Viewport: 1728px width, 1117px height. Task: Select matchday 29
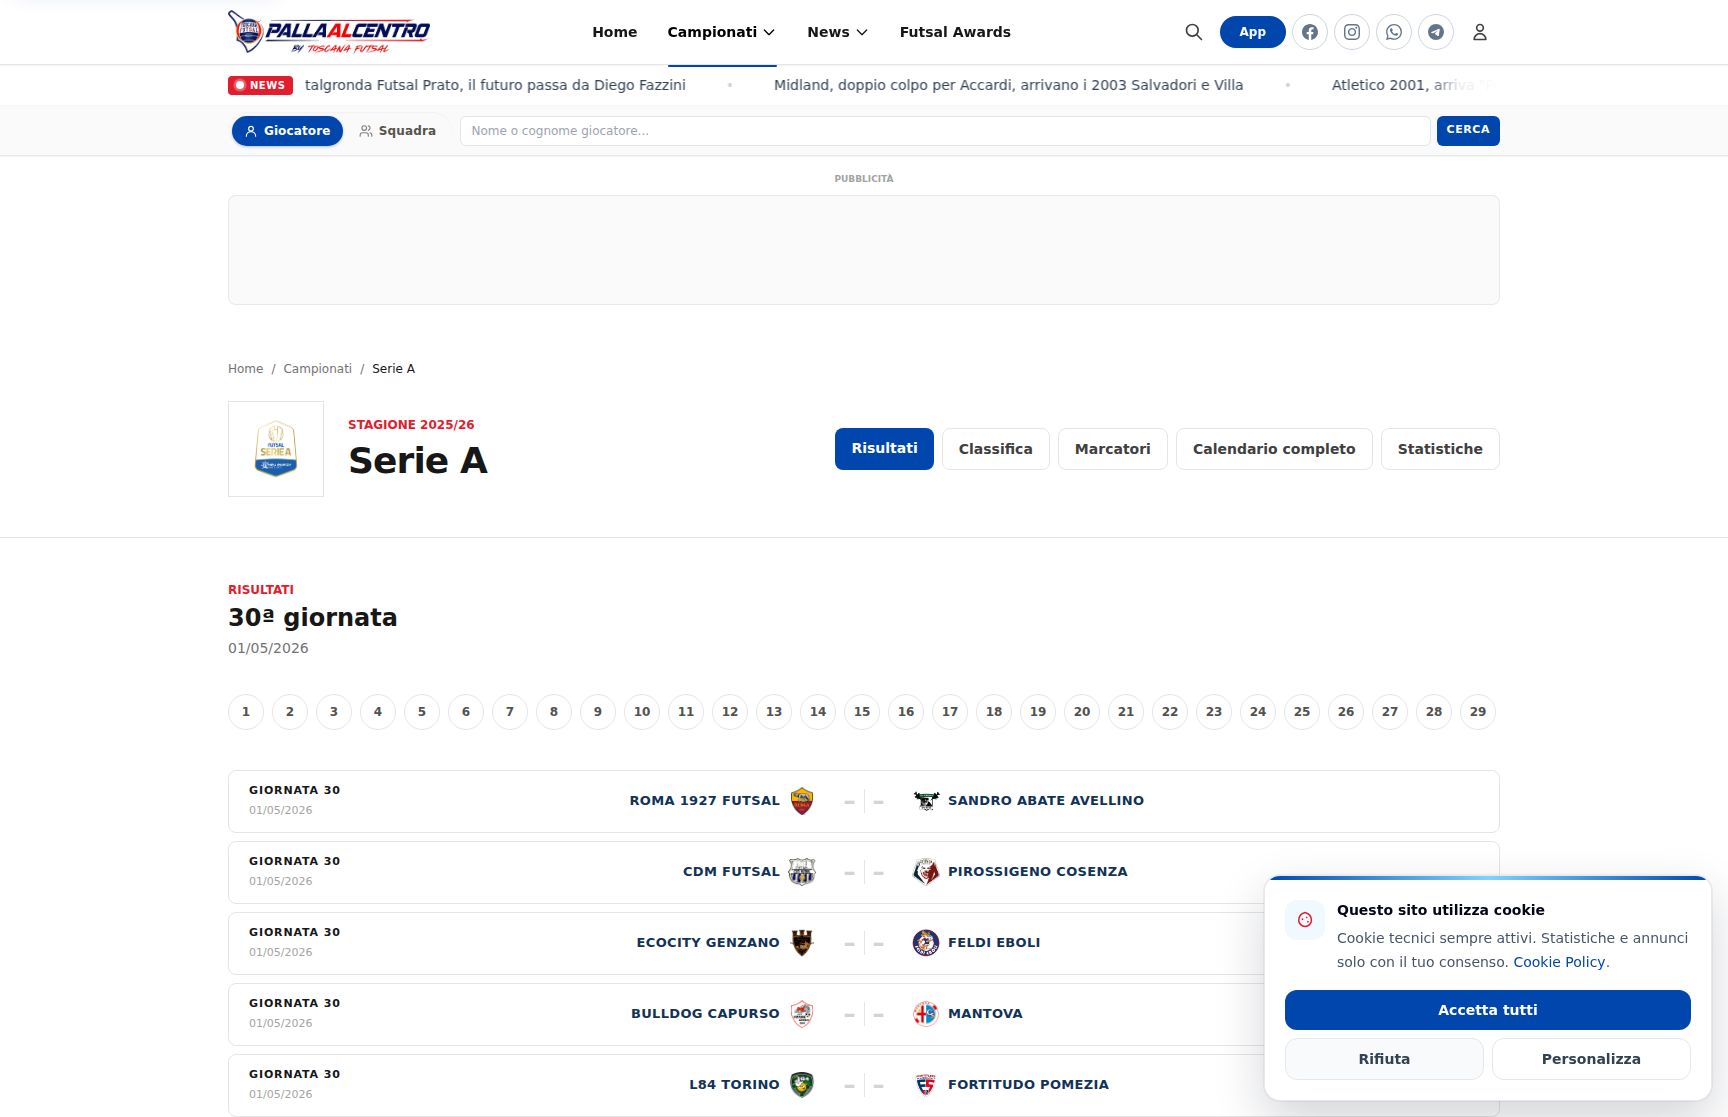coord(1478,712)
